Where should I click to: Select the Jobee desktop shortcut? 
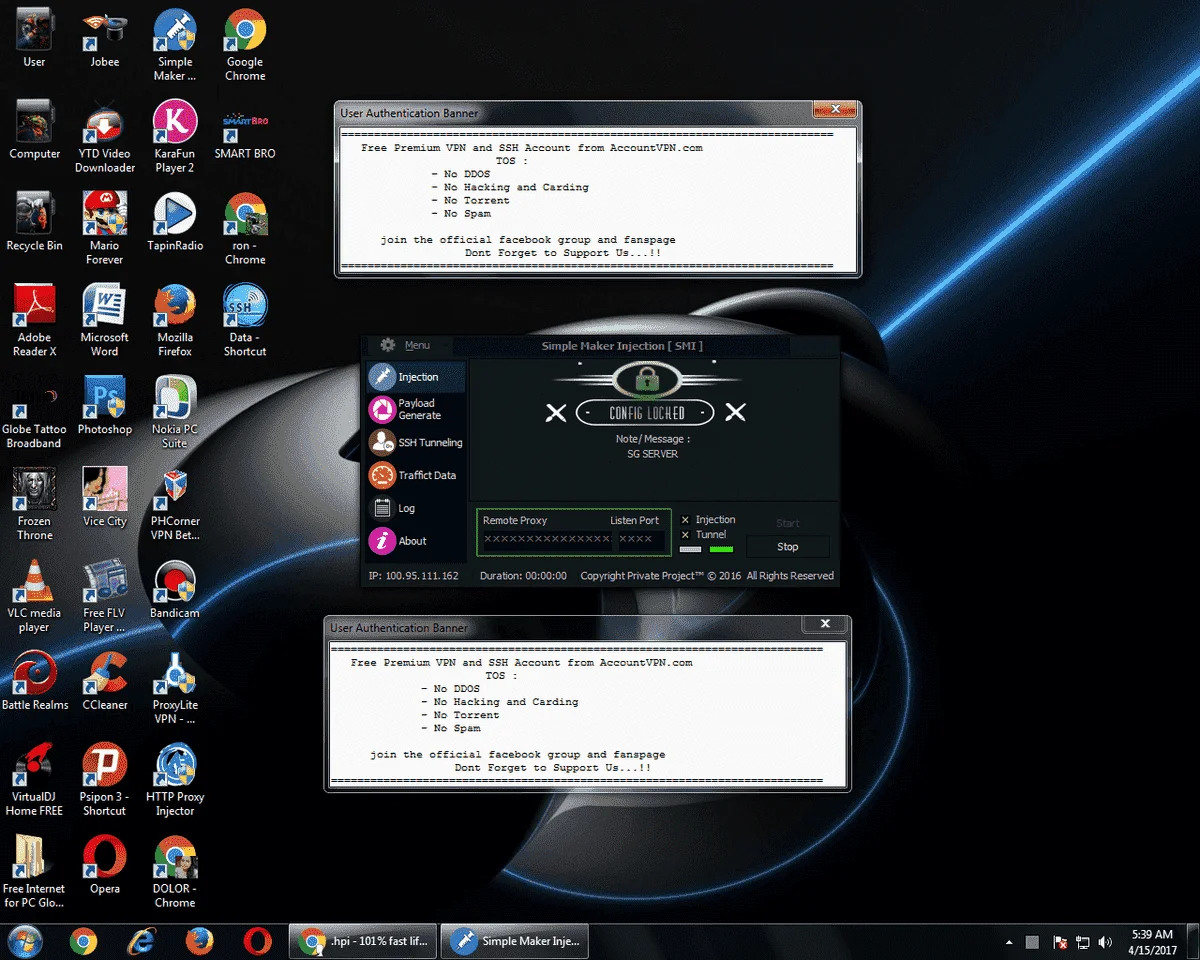pos(105,40)
